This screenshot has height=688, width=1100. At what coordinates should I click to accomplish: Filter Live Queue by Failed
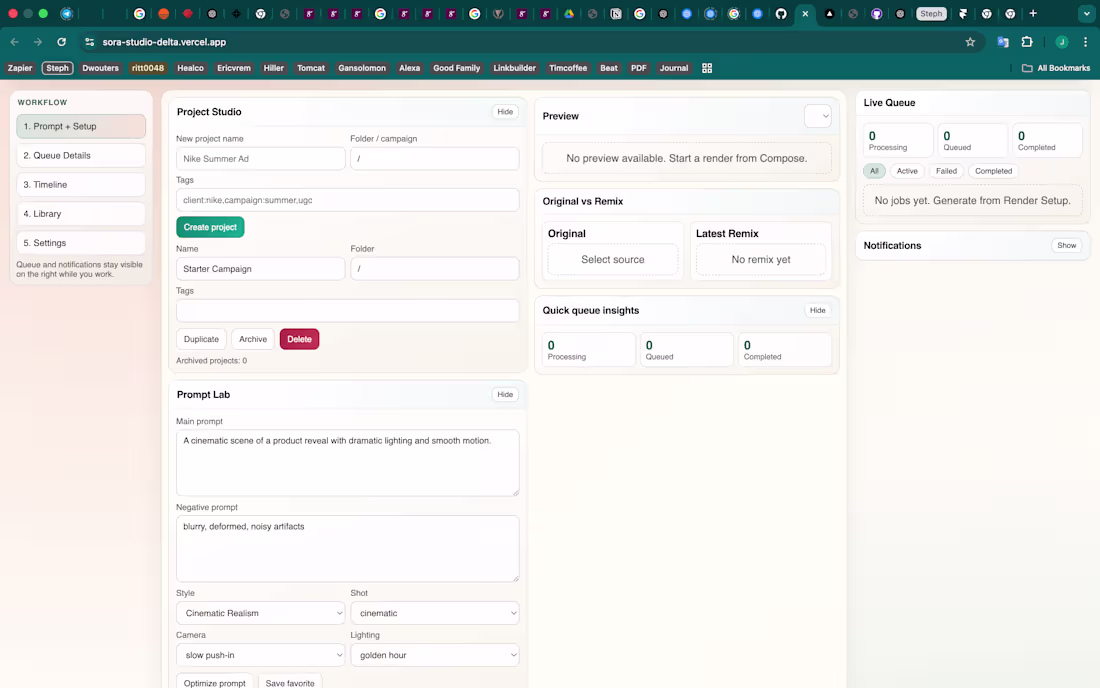pos(946,171)
